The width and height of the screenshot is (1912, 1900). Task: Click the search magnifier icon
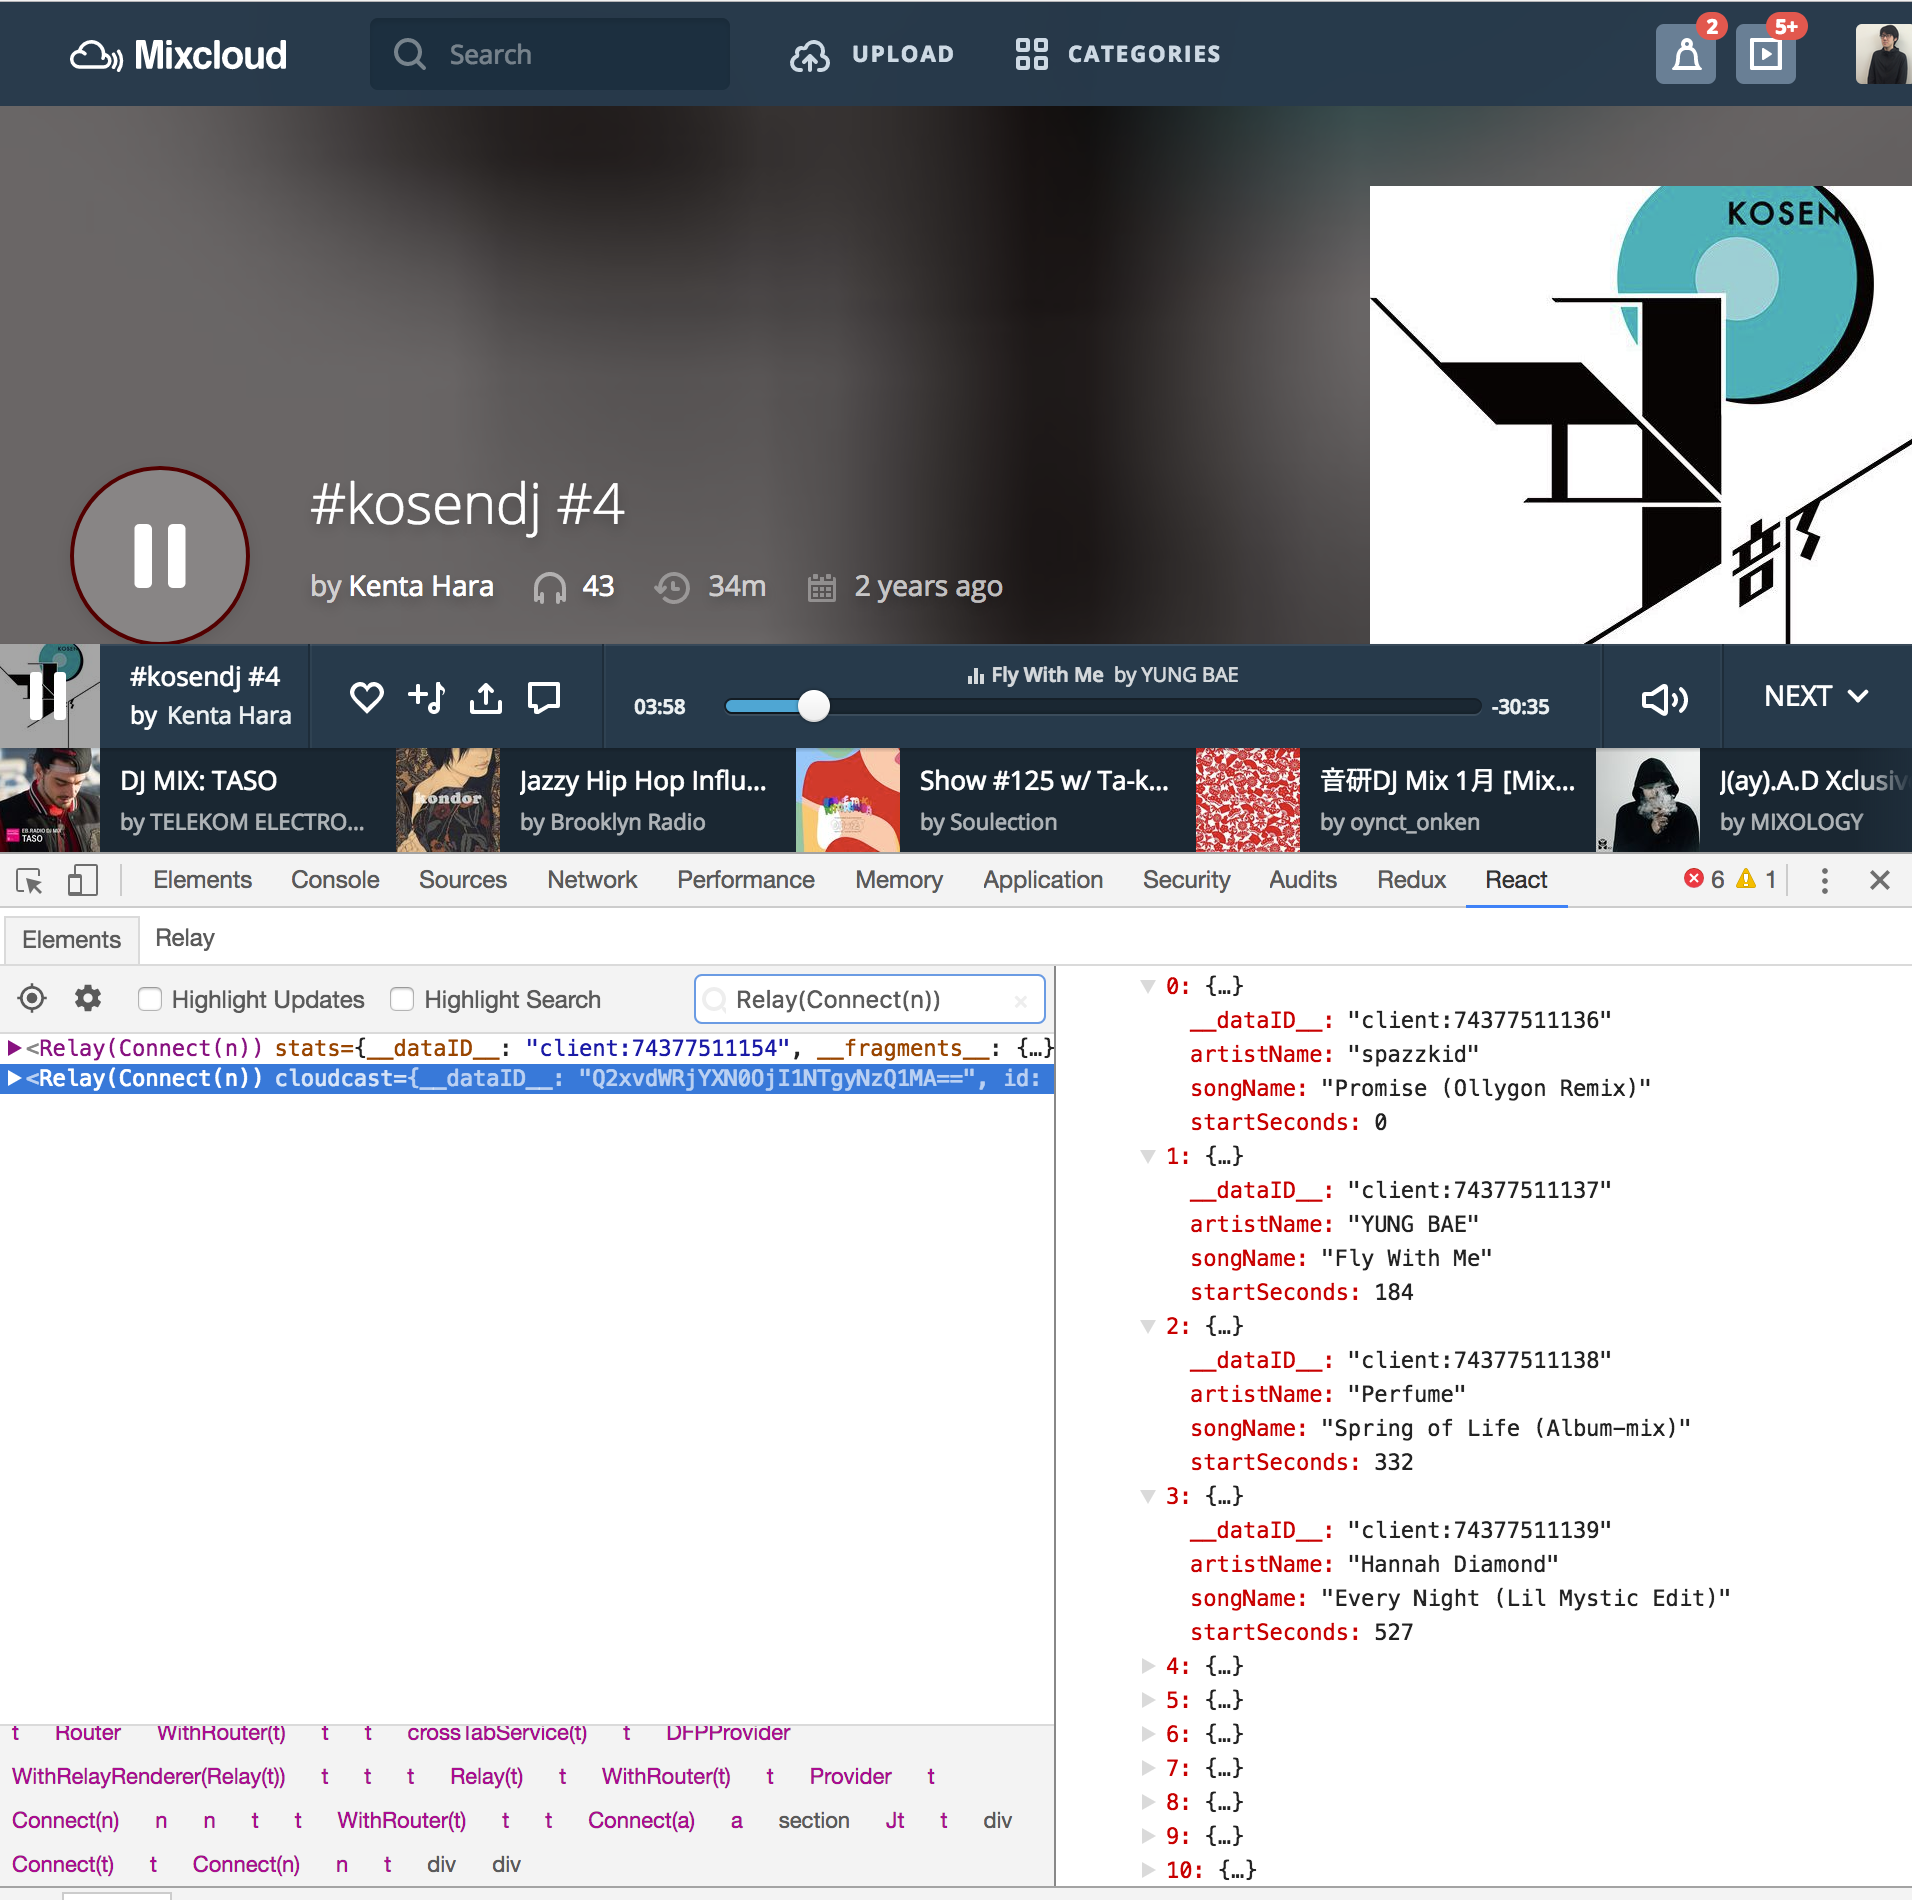click(409, 54)
